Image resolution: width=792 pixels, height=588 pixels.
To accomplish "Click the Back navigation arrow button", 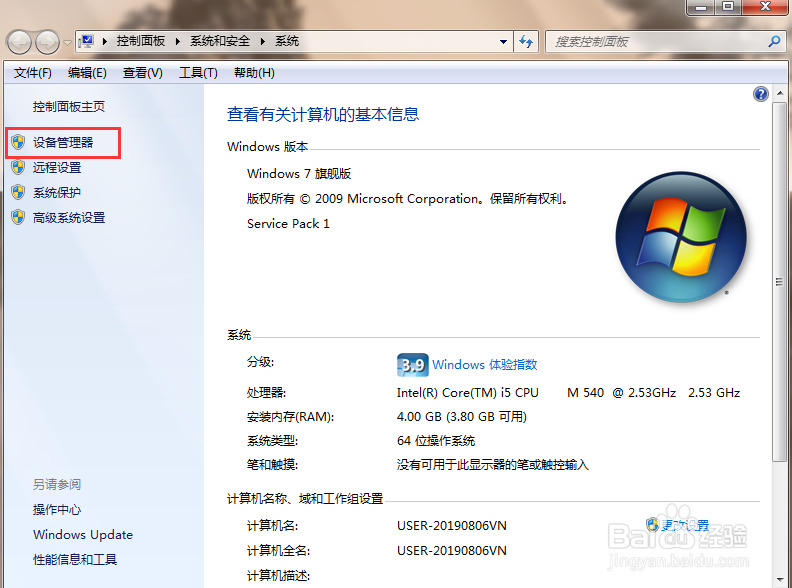I will tap(20, 42).
